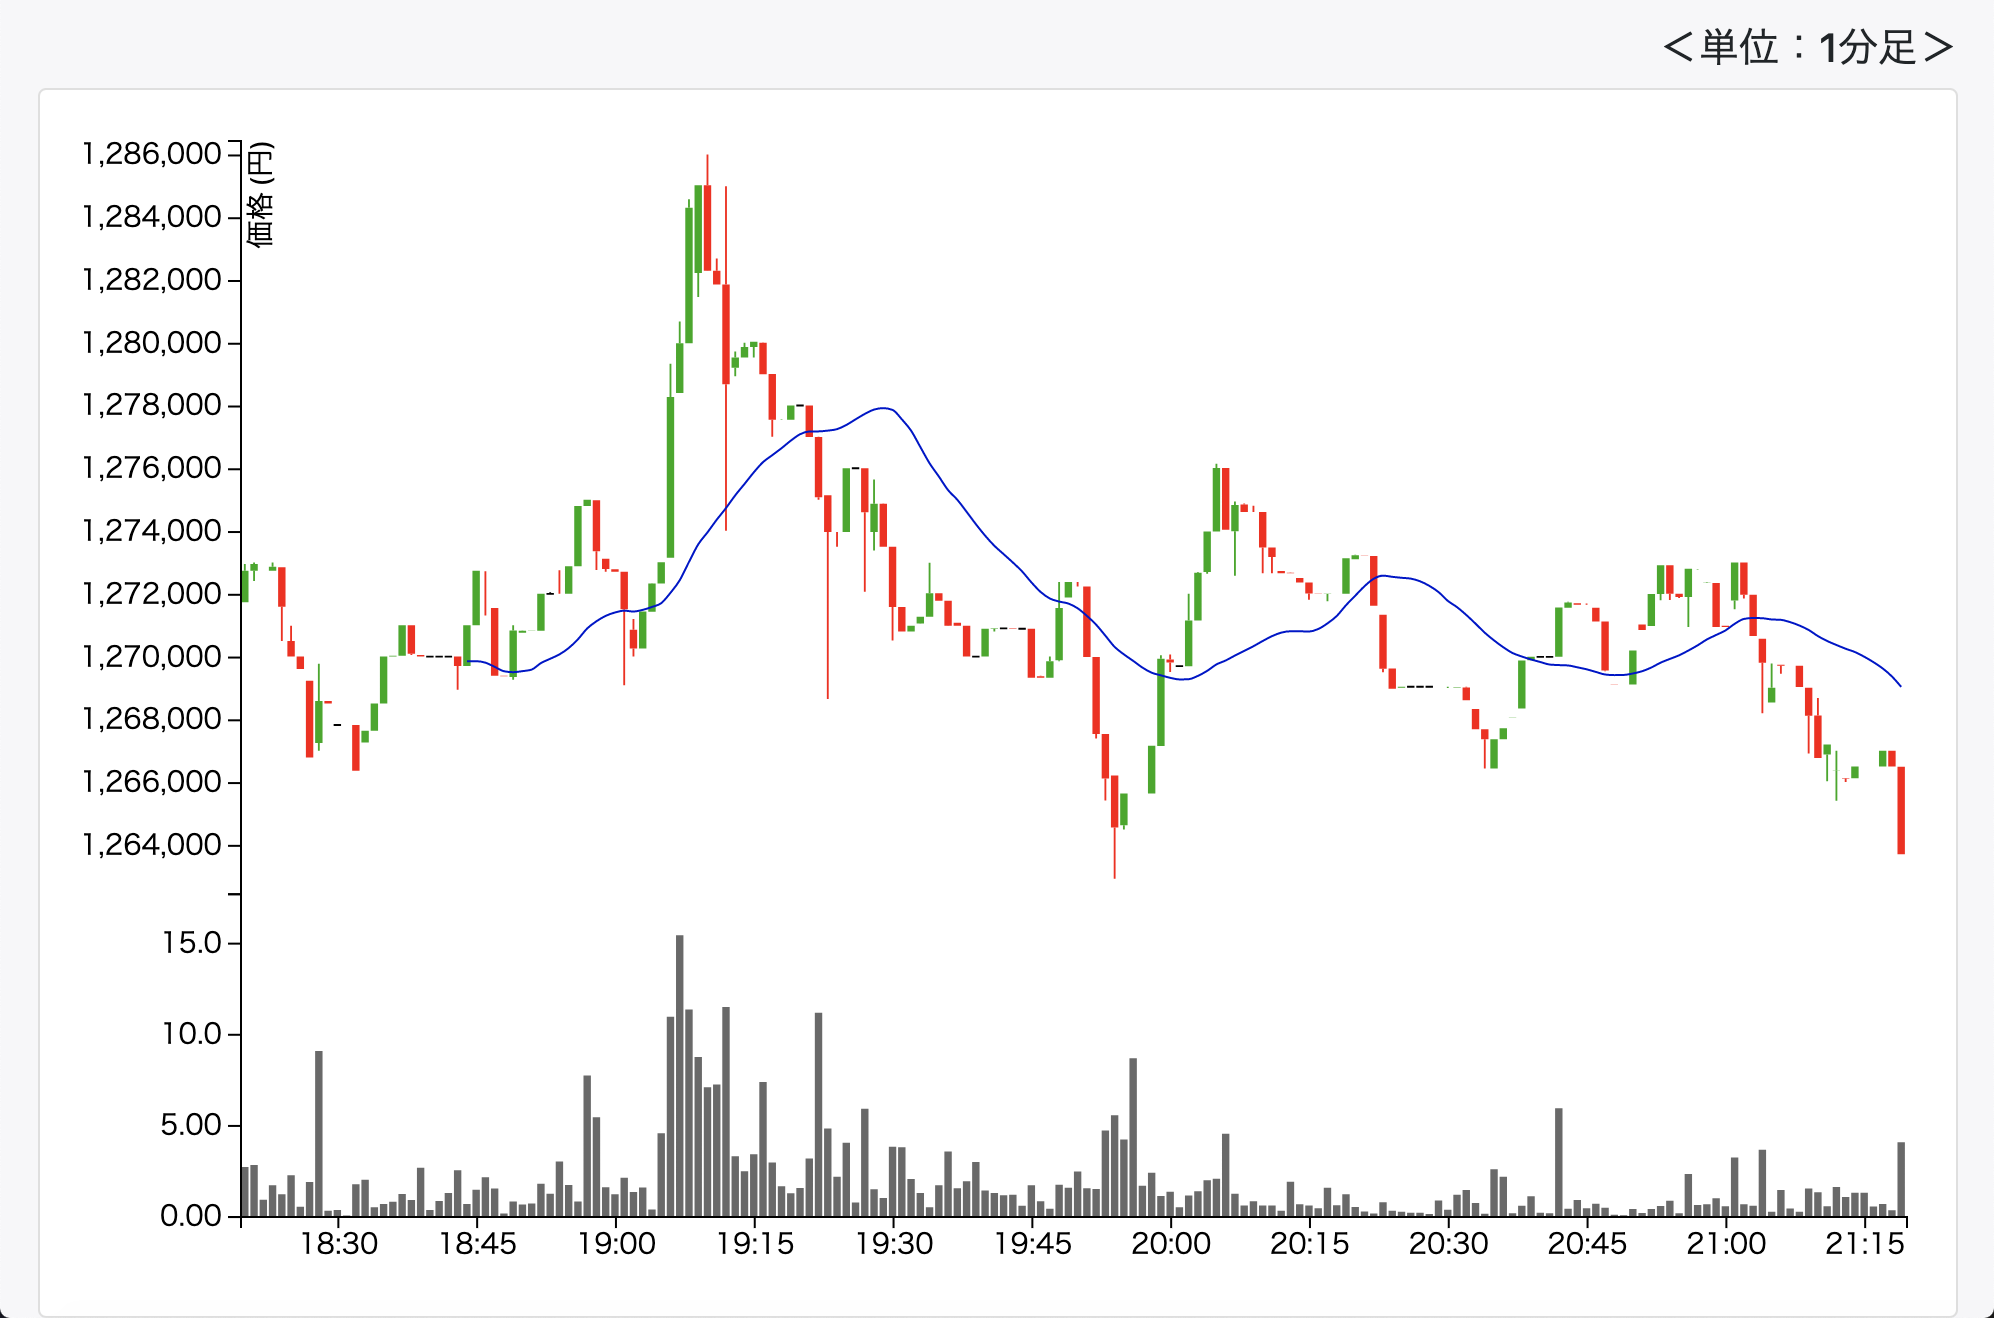Select the 19:45 time axis label
The image size is (1994, 1318).
[x=1032, y=1244]
